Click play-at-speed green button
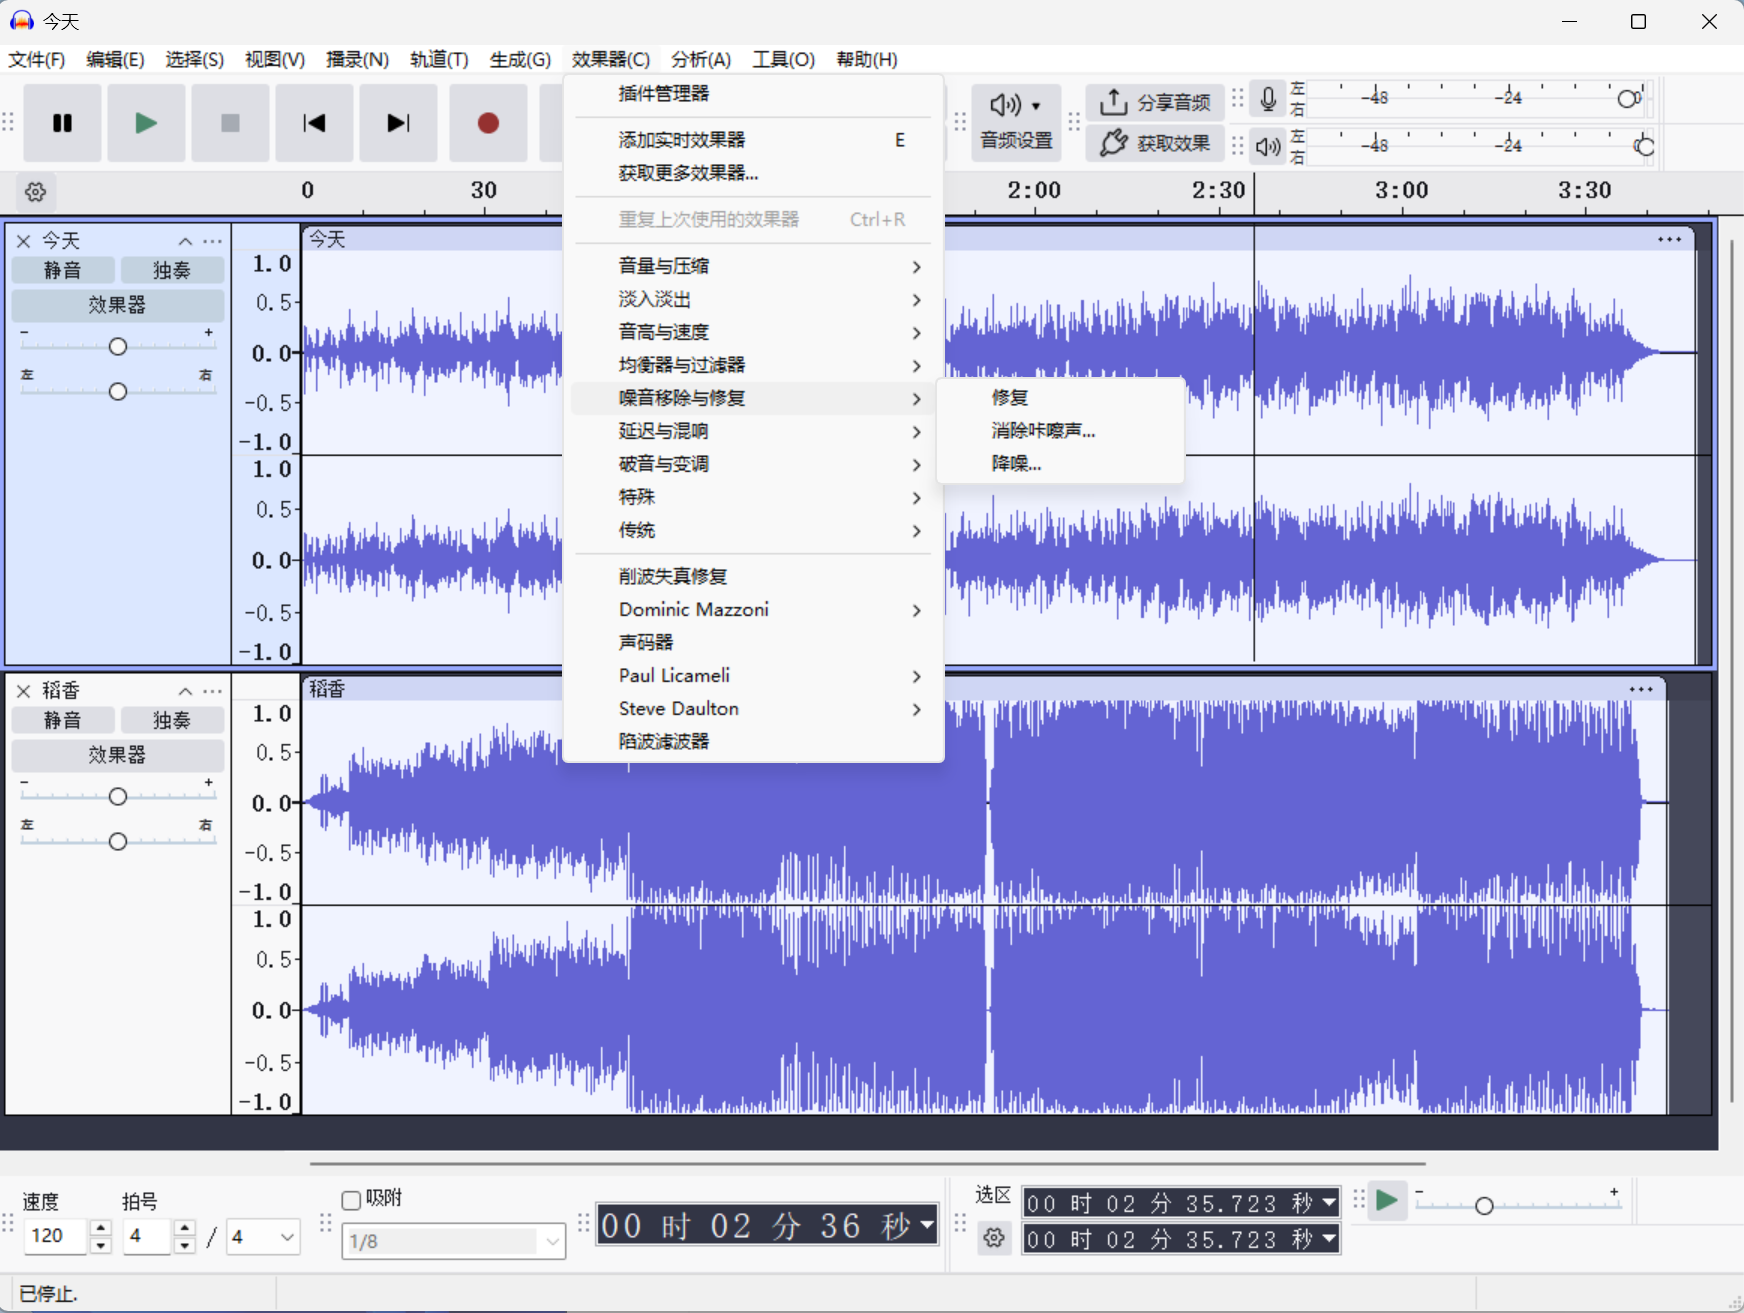The width and height of the screenshot is (1744, 1313). 1387,1200
